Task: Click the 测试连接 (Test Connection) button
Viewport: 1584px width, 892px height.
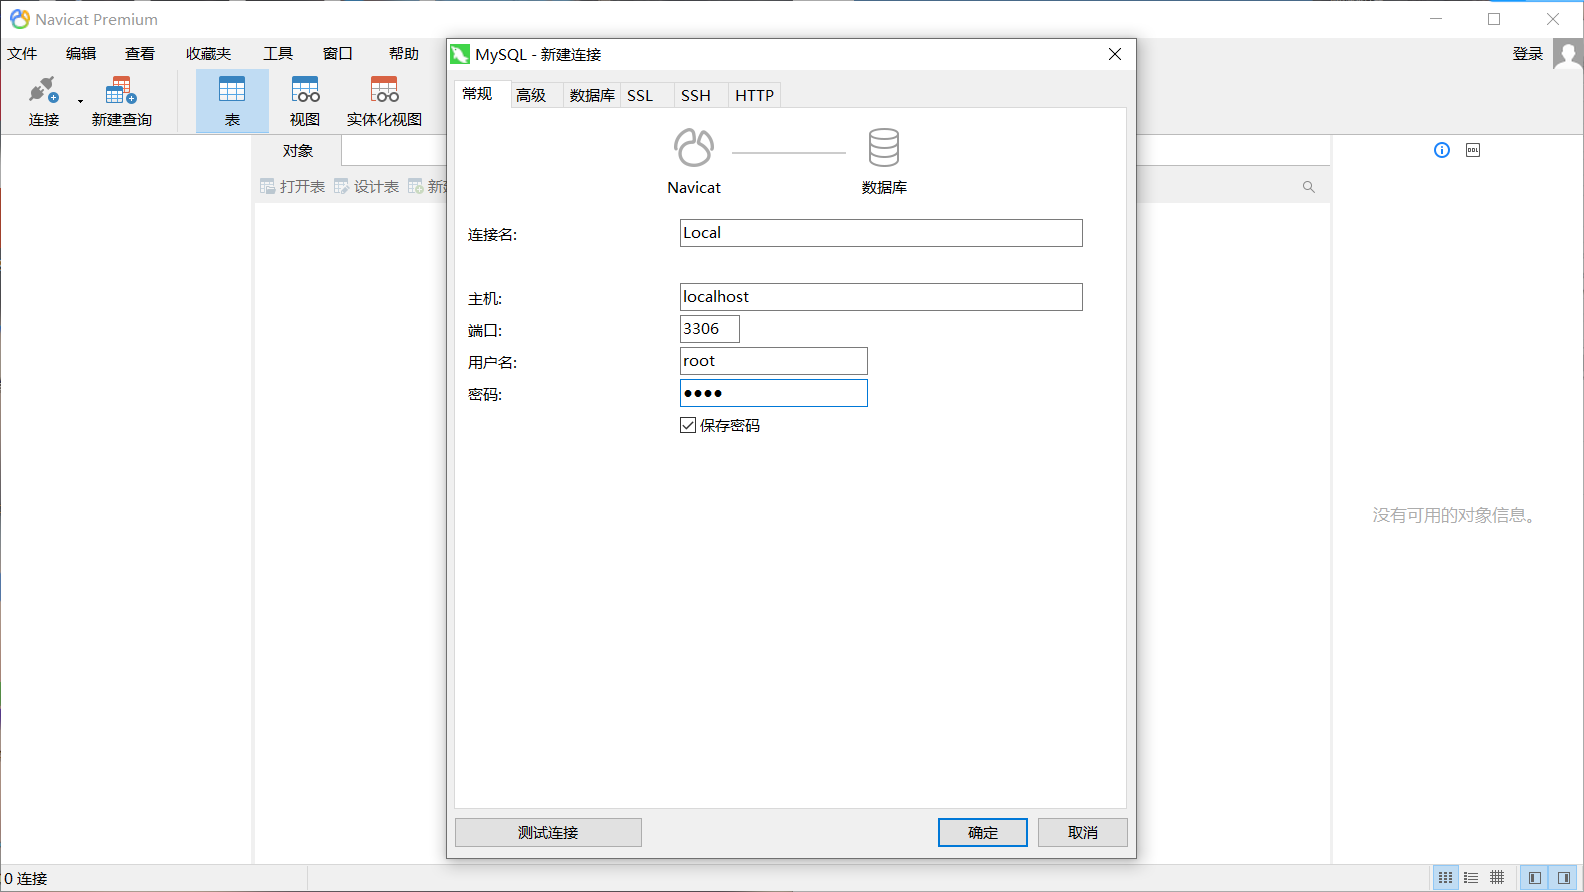Action: coord(548,832)
